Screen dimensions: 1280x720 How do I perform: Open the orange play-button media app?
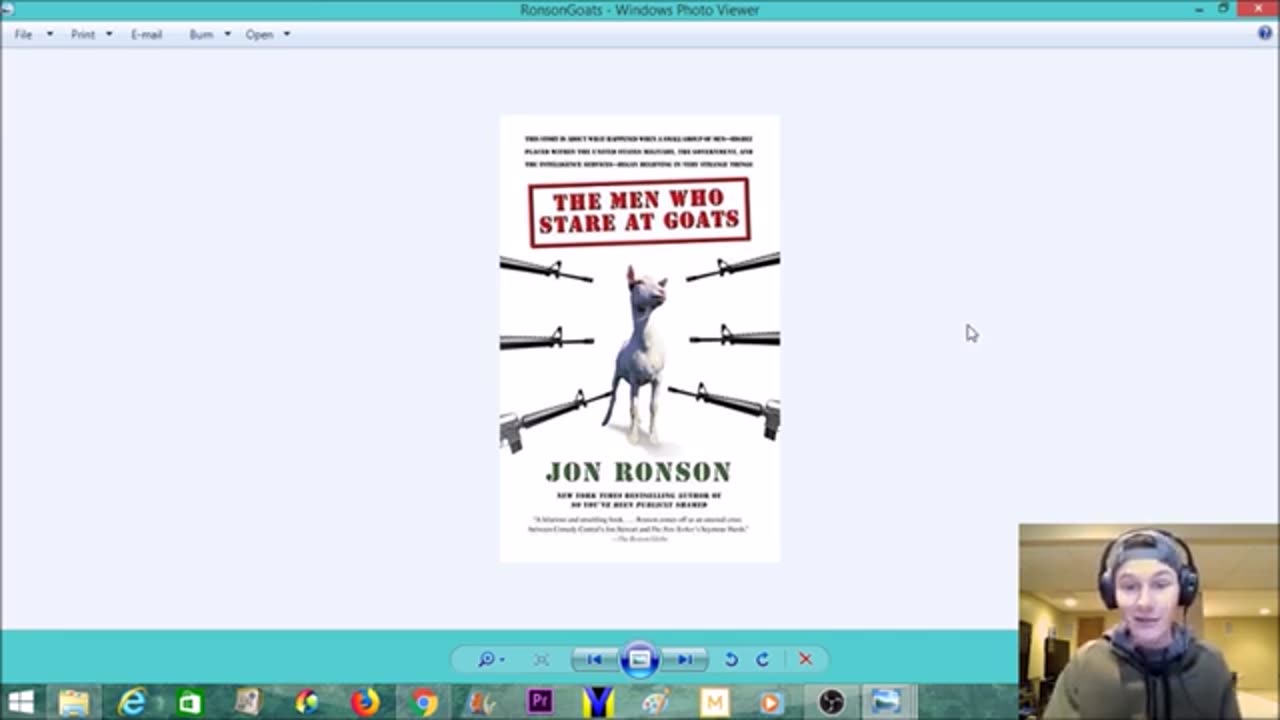pos(771,703)
